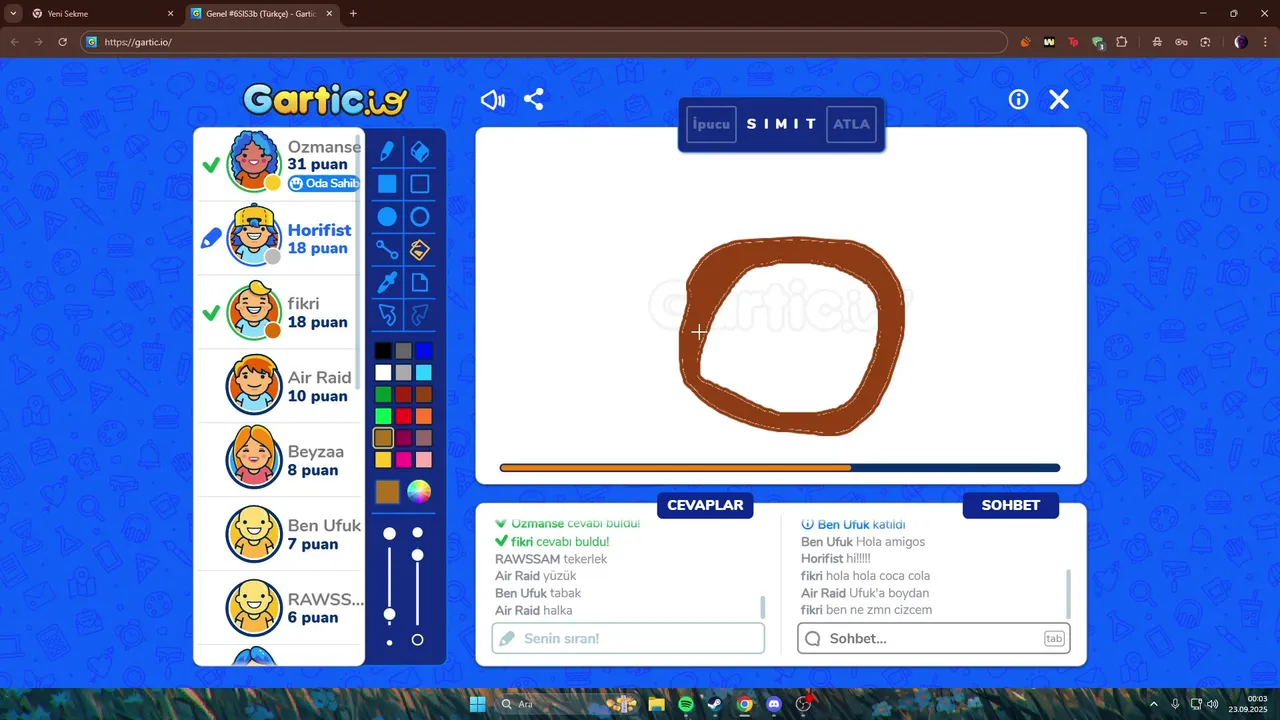Click the Windows Start button
This screenshot has height=720, width=1280.
477,704
